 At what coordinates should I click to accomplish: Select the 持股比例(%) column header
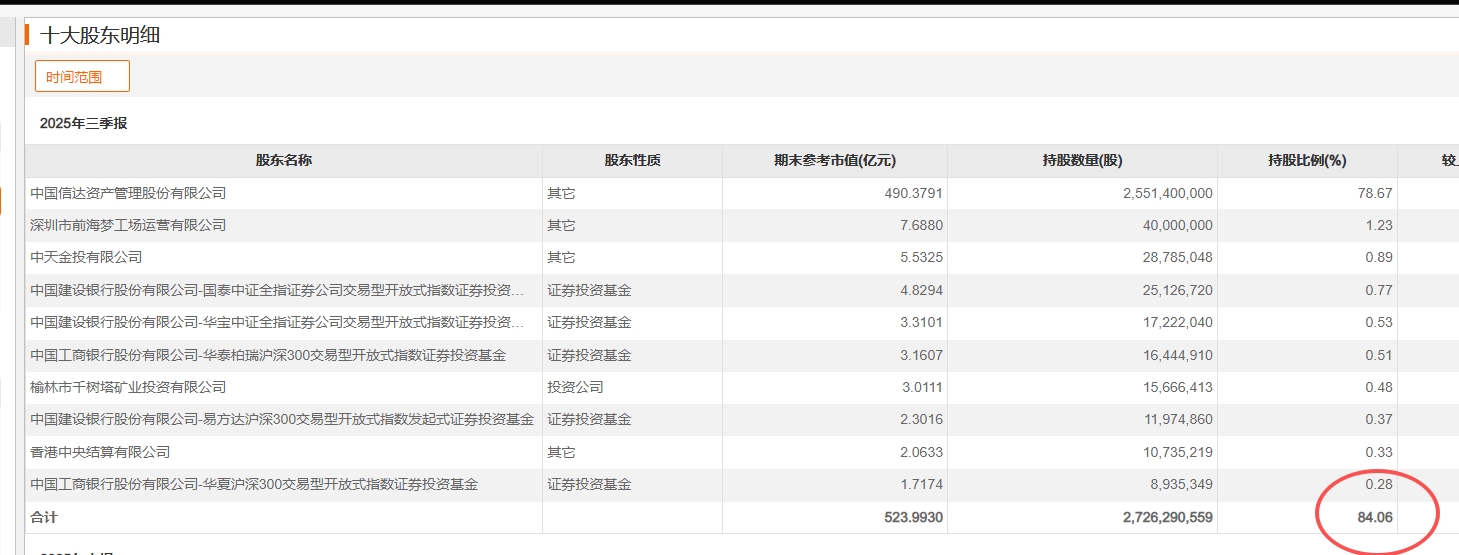1307,160
